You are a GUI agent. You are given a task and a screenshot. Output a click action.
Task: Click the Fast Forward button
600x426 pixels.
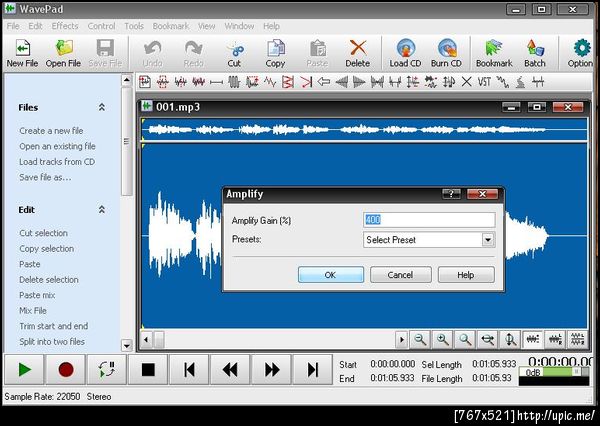272,369
